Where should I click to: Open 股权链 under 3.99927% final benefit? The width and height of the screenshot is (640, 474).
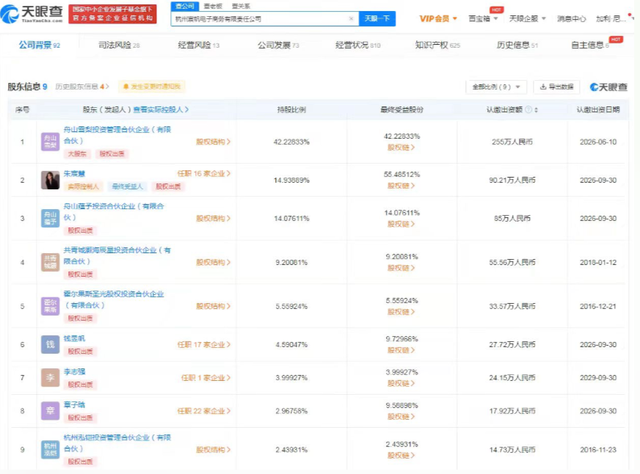point(401,383)
